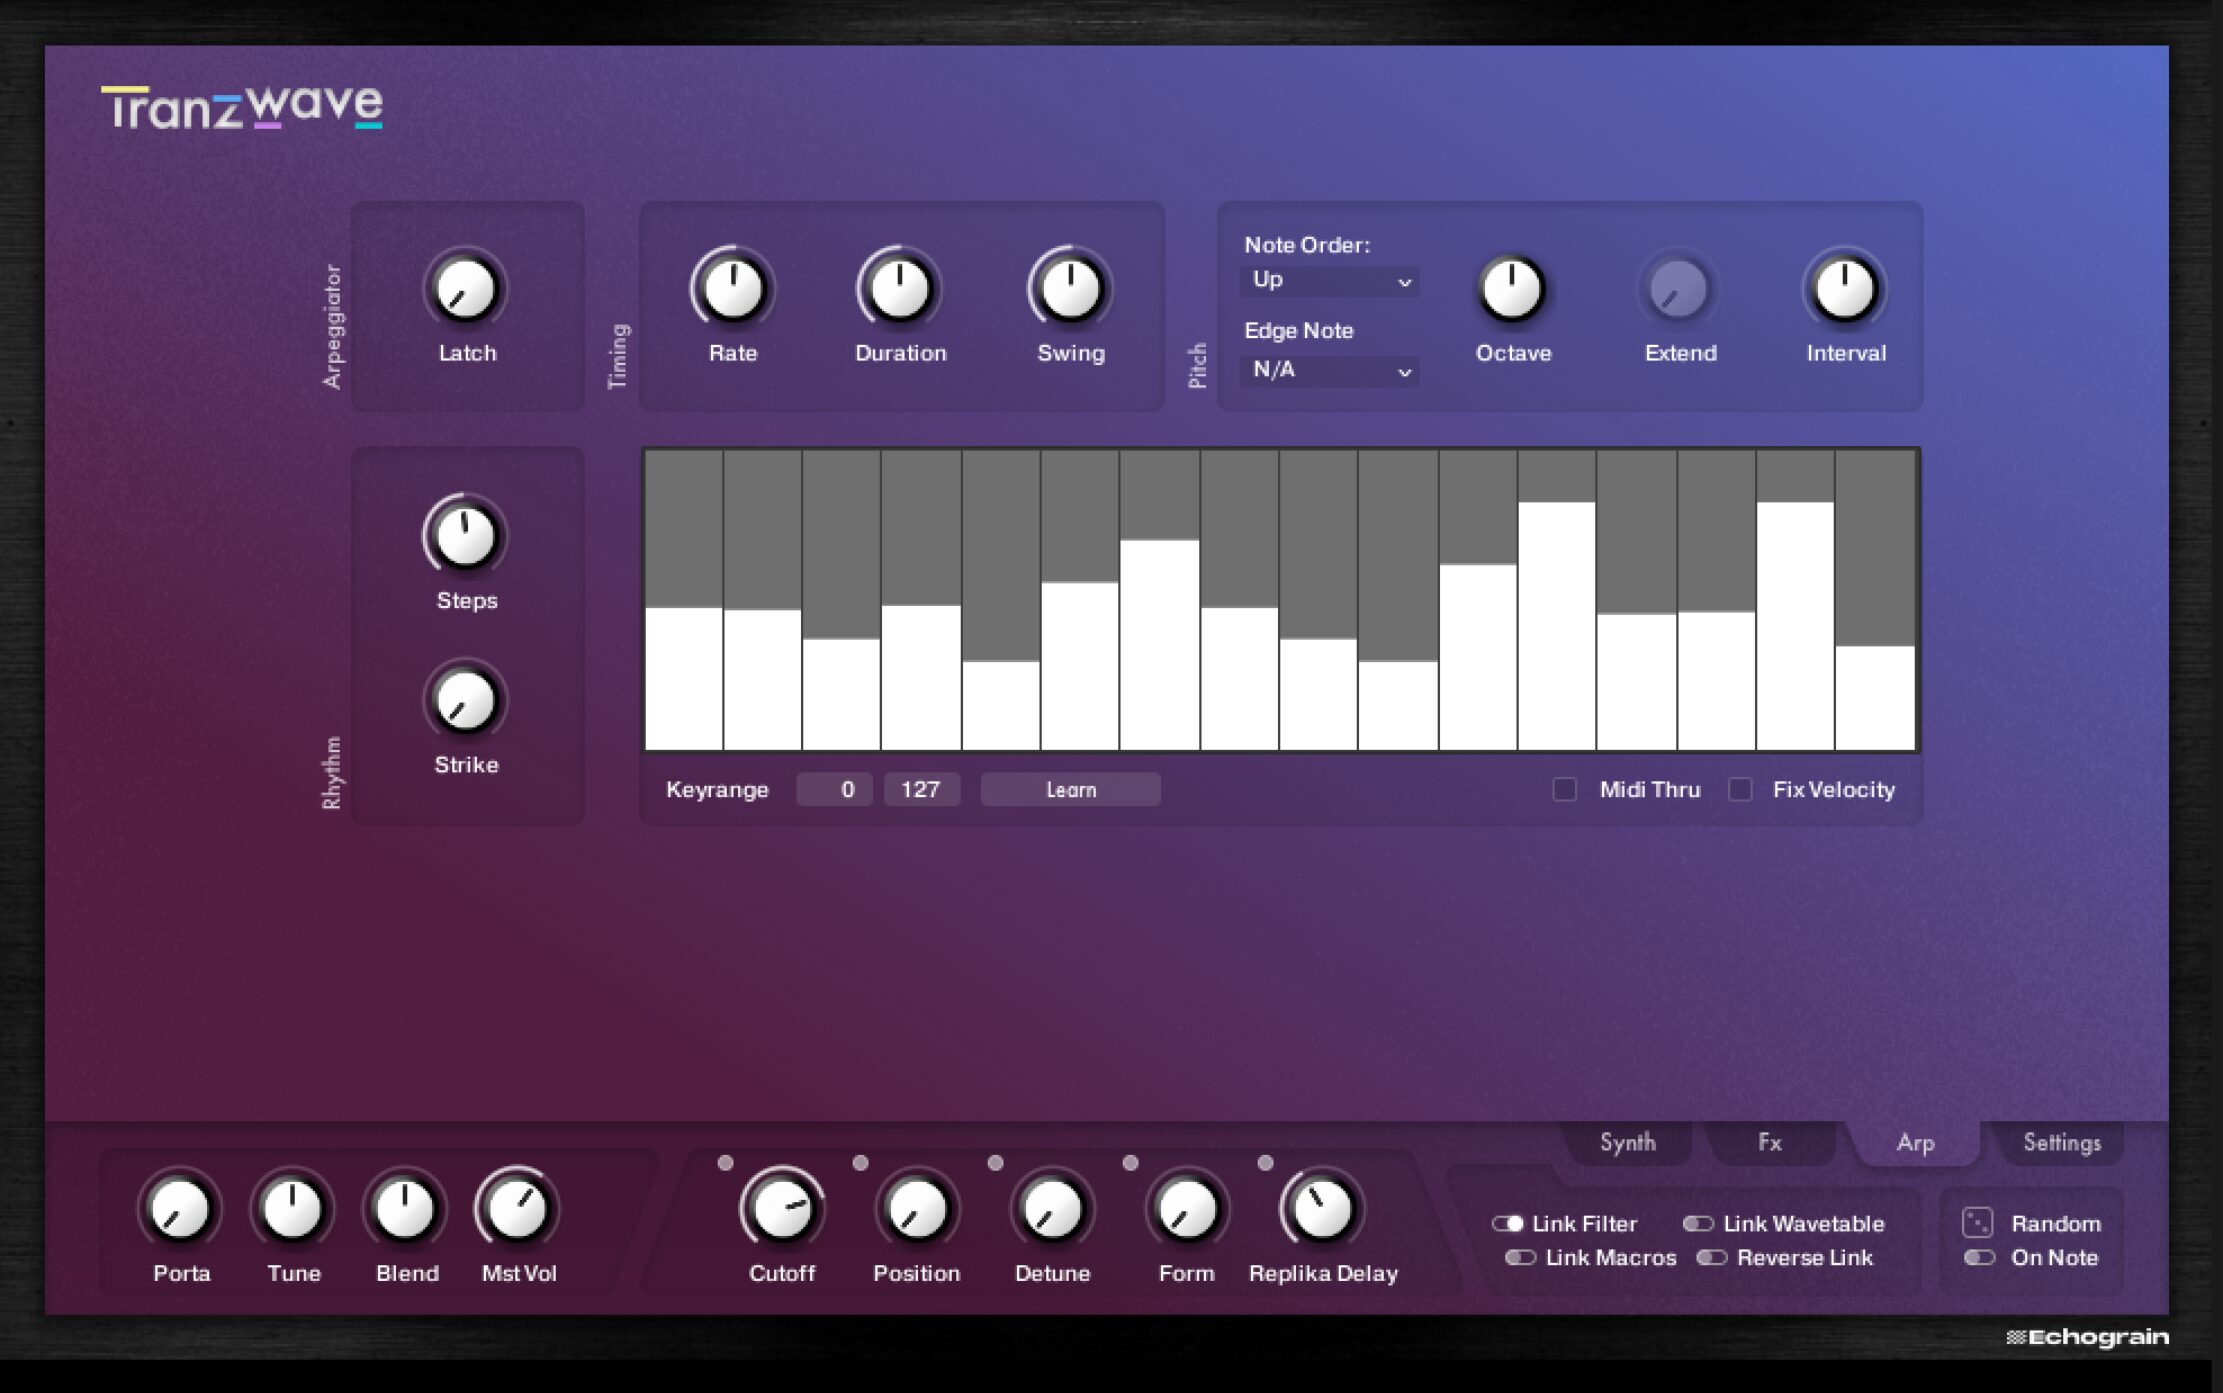Toggle the On Note switch
Viewport: 2223px width, 1393px height.
pyautogui.click(x=1979, y=1258)
